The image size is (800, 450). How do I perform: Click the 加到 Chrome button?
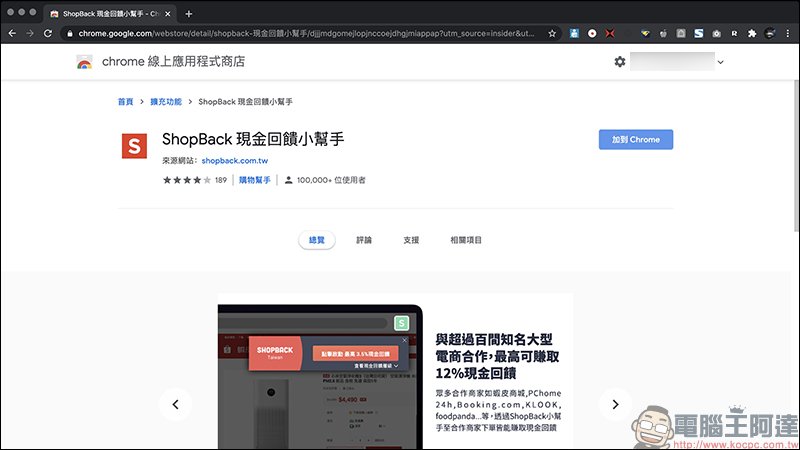(636, 139)
